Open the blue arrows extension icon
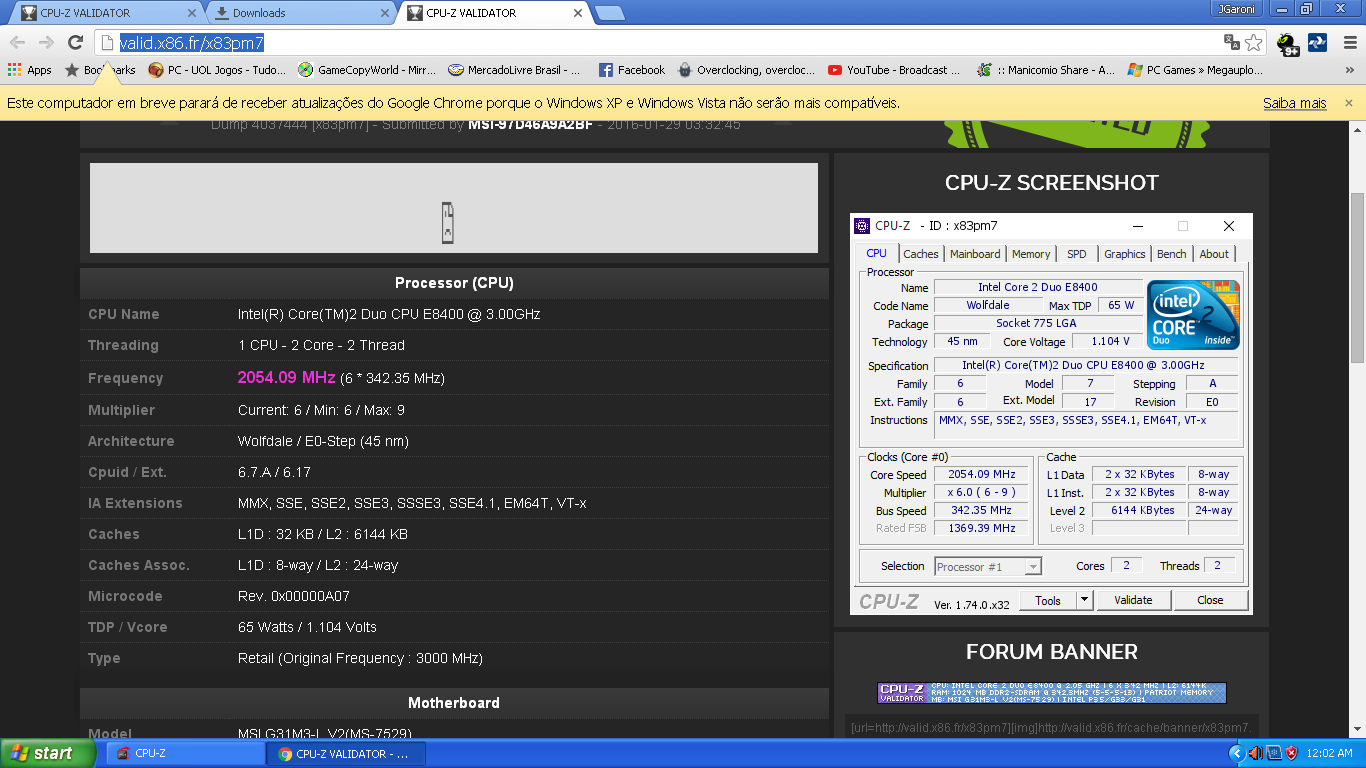This screenshot has height=768, width=1366. pyautogui.click(x=1317, y=42)
